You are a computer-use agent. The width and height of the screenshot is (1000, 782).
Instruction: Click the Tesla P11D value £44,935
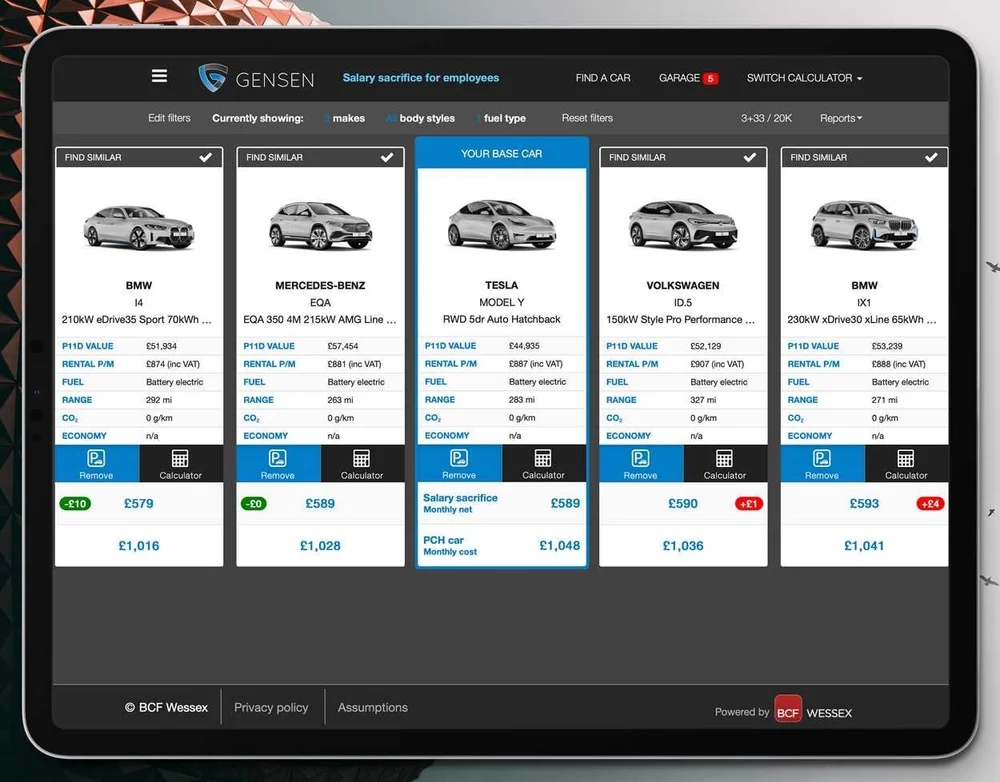point(524,346)
